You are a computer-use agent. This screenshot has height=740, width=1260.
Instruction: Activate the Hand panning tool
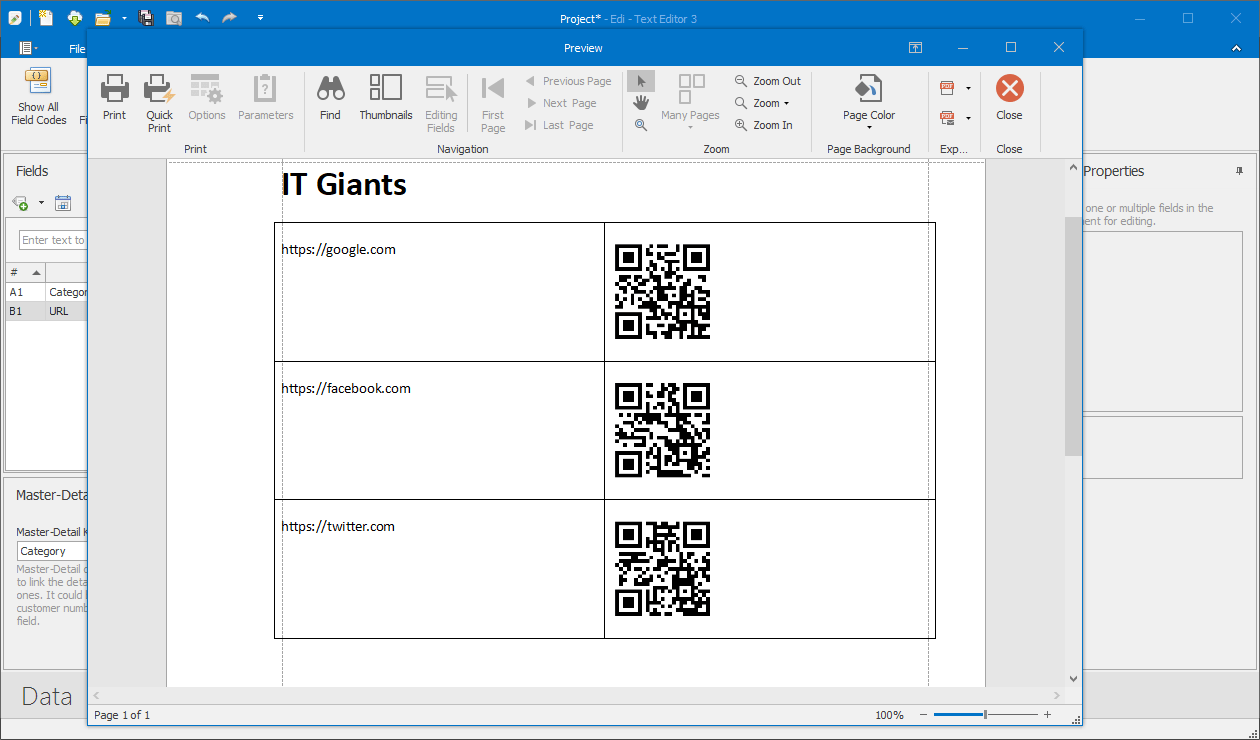tap(640, 102)
